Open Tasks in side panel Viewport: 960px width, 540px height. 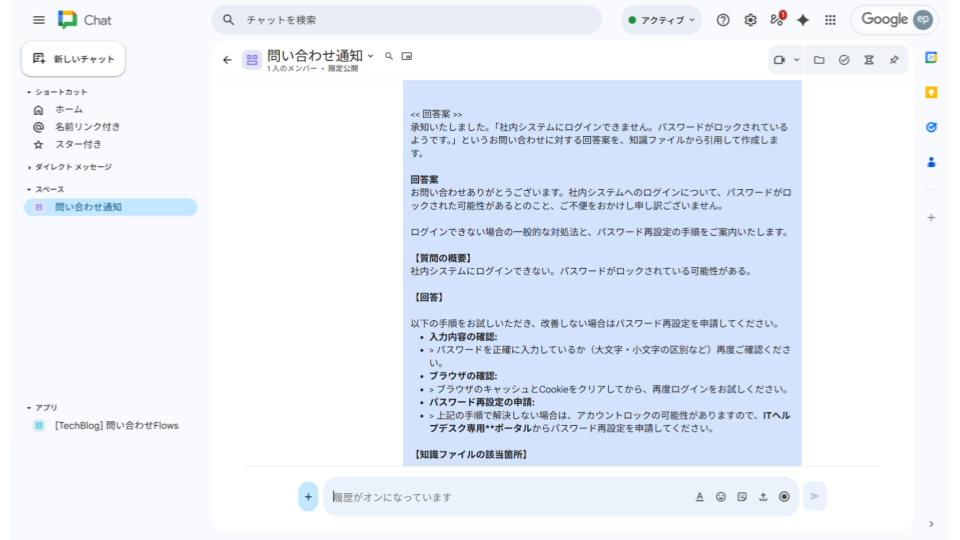(x=931, y=127)
